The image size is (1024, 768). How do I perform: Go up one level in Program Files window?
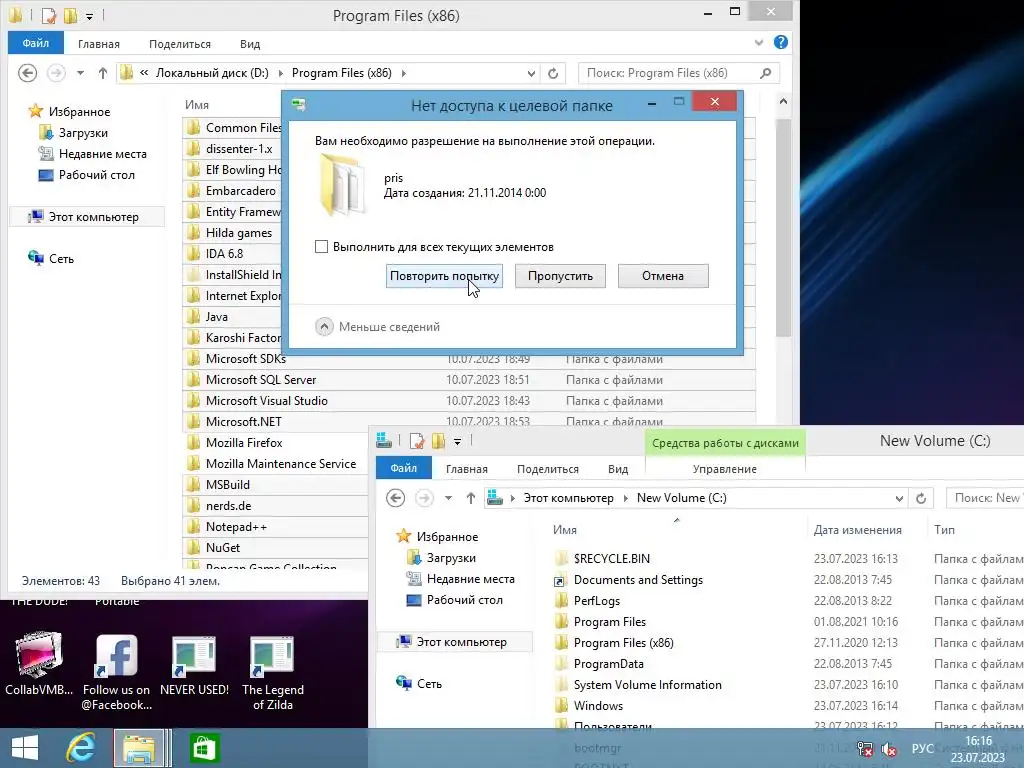(103, 73)
